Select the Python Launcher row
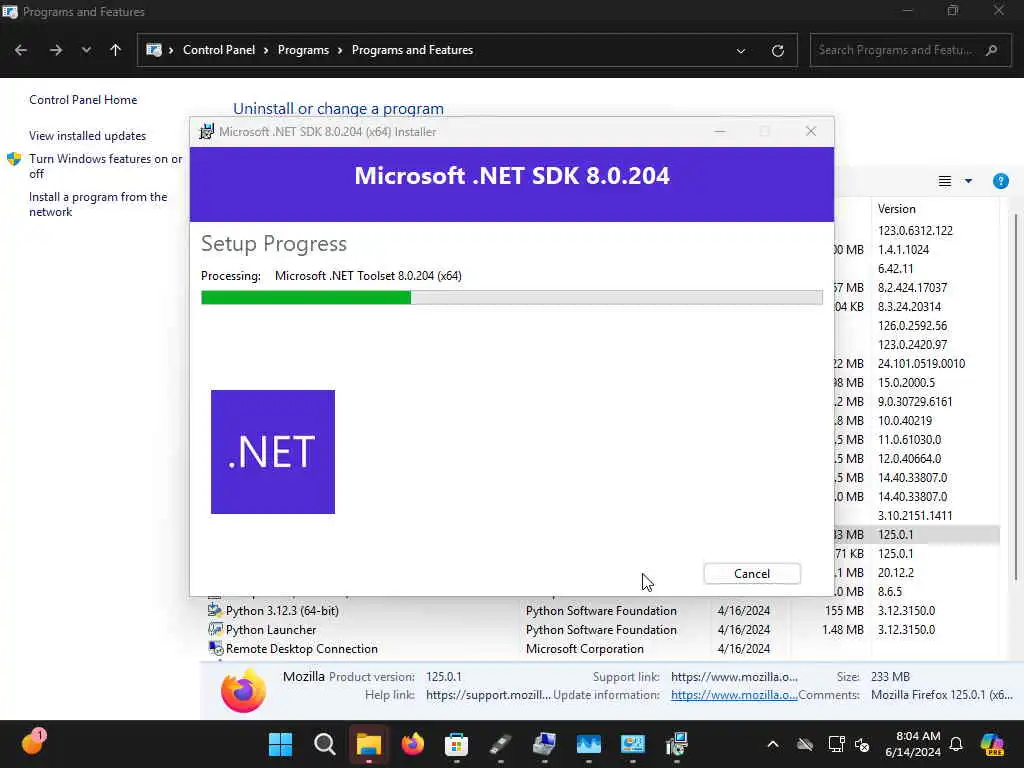The width and height of the screenshot is (1024, 768). pos(601,630)
